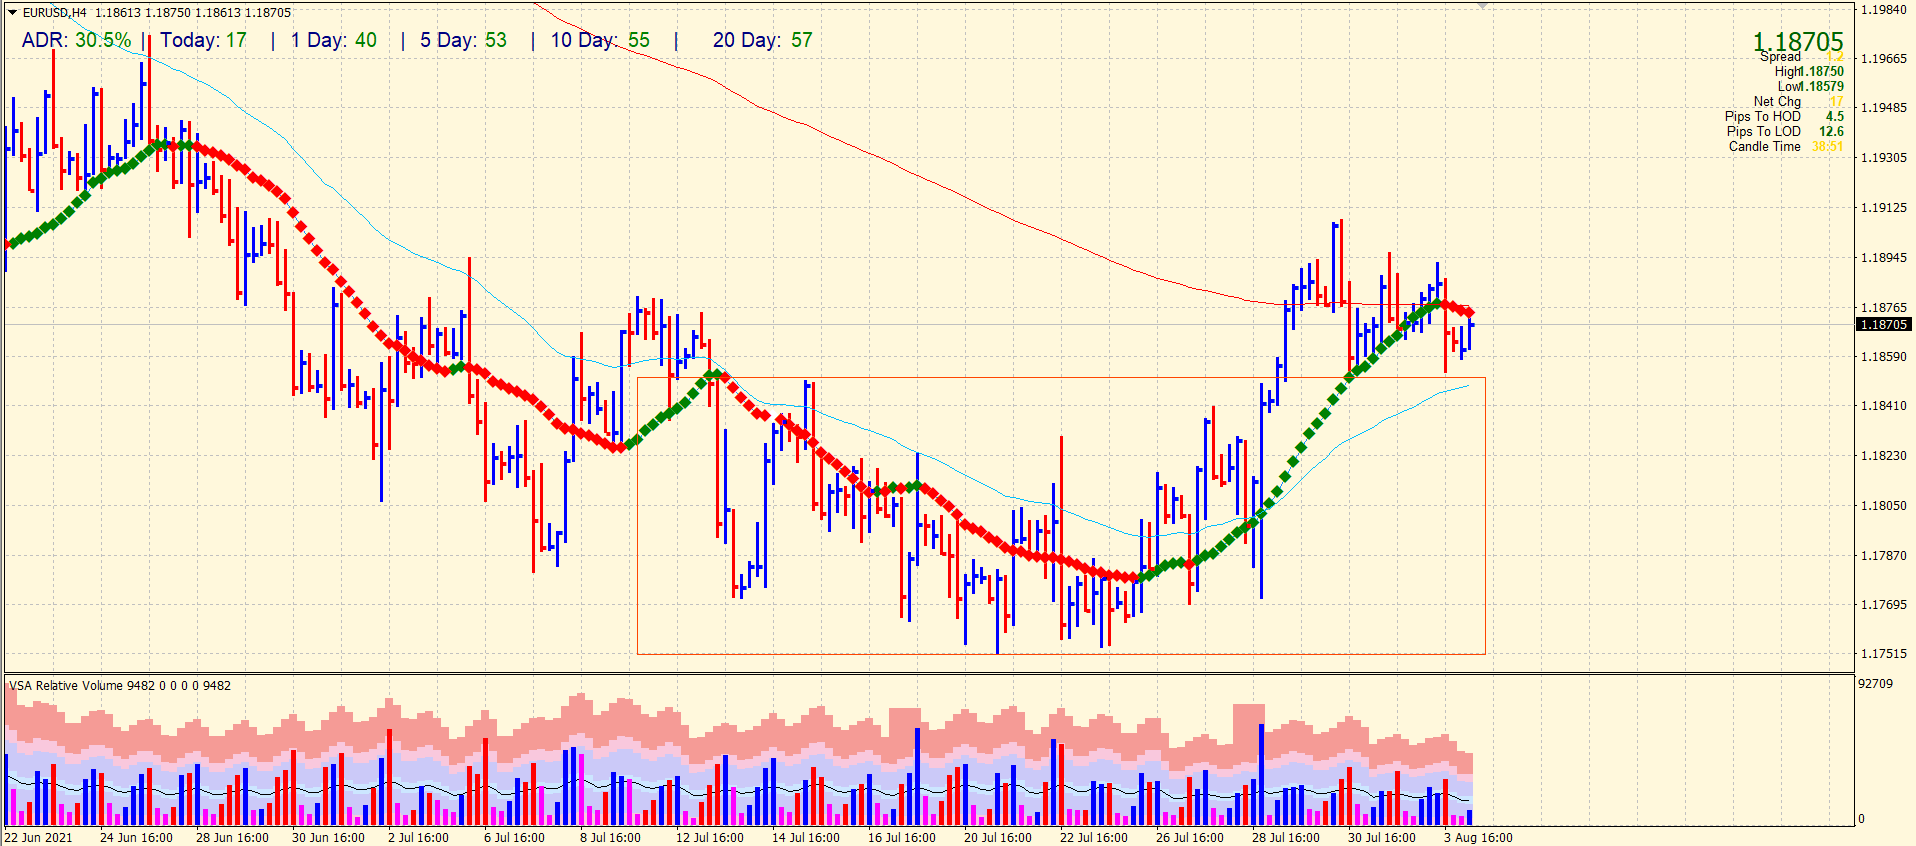Click the 1.17515 price axis label
Viewport: 1916px width, 846px height.
click(x=1883, y=654)
